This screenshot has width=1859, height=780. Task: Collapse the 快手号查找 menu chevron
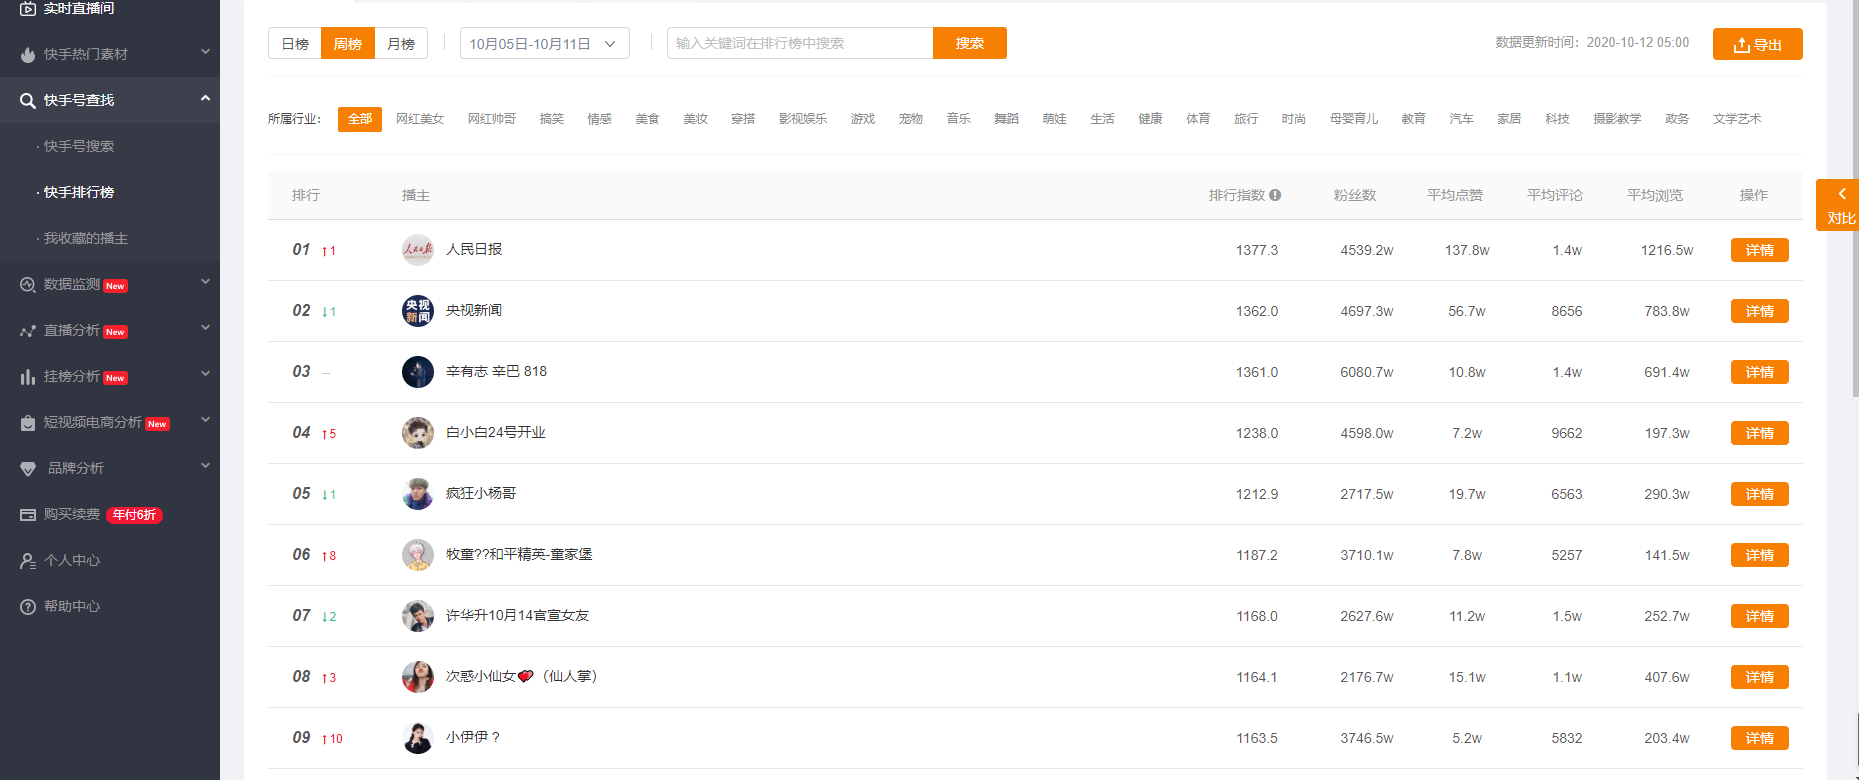coord(205,98)
